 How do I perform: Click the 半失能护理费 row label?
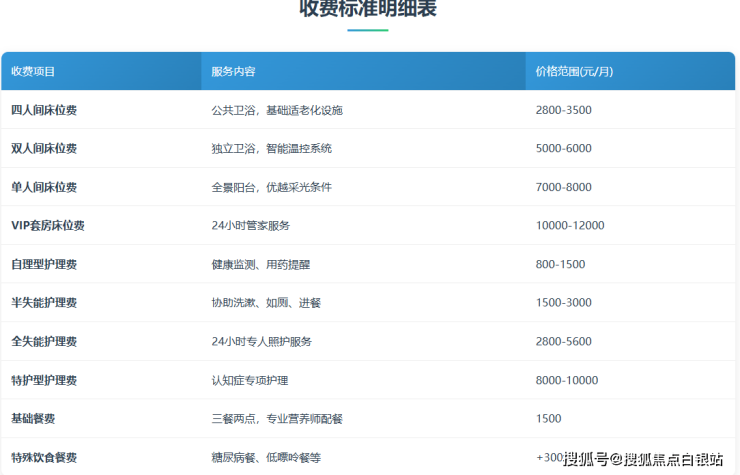coord(44,303)
